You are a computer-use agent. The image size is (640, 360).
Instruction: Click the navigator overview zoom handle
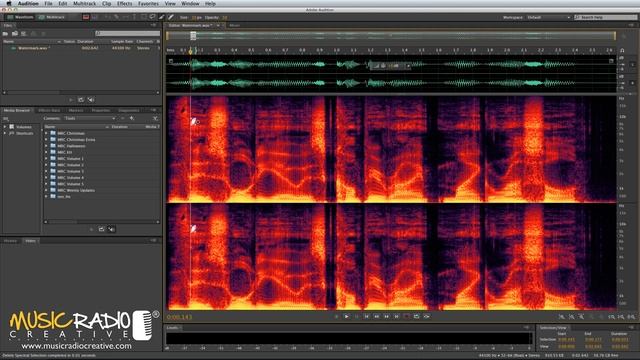(193, 36)
